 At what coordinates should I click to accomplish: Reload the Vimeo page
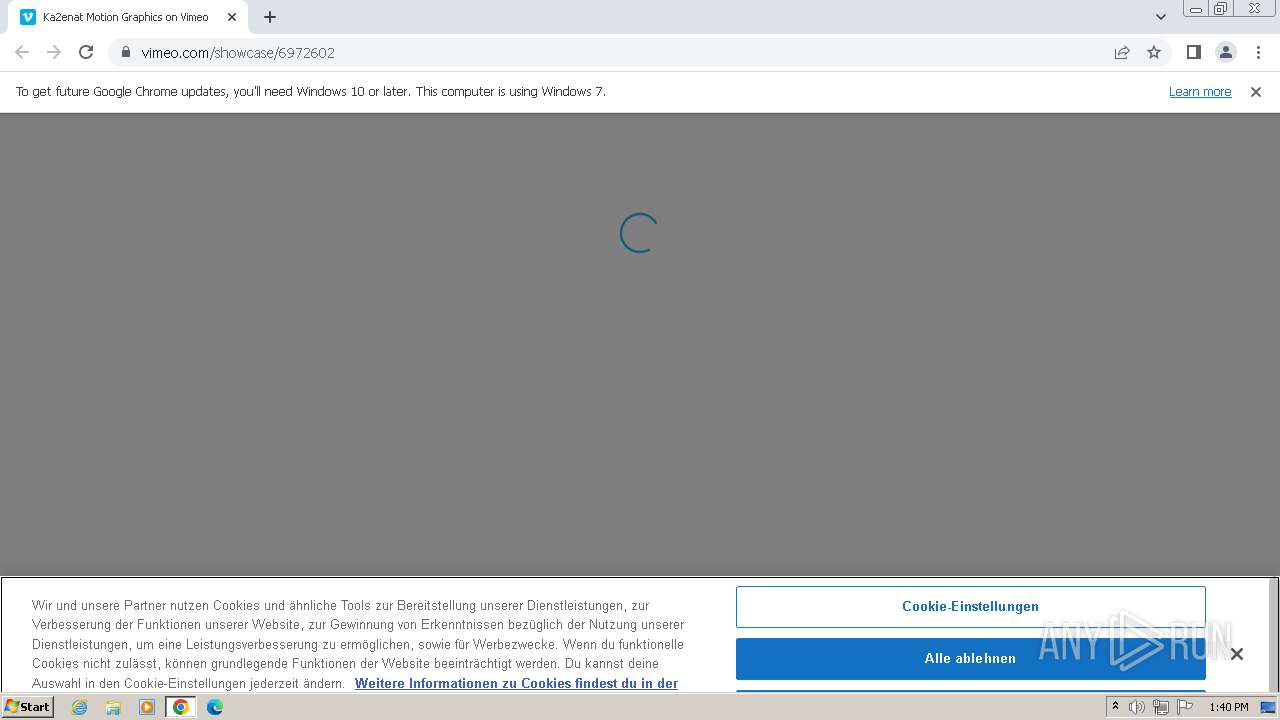[x=86, y=52]
